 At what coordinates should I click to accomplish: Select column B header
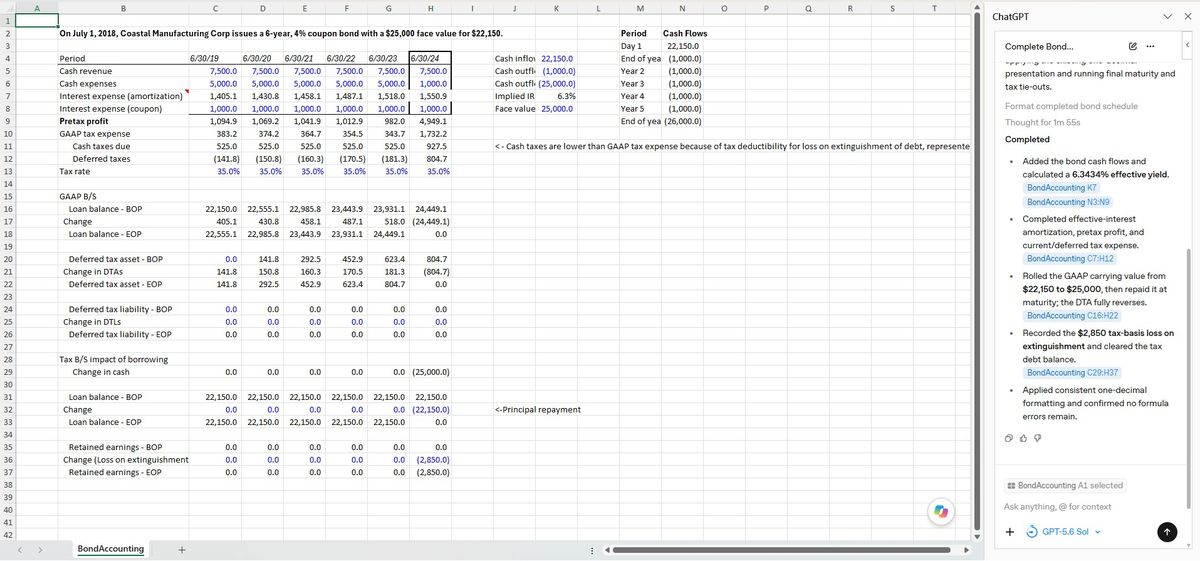[x=123, y=9]
